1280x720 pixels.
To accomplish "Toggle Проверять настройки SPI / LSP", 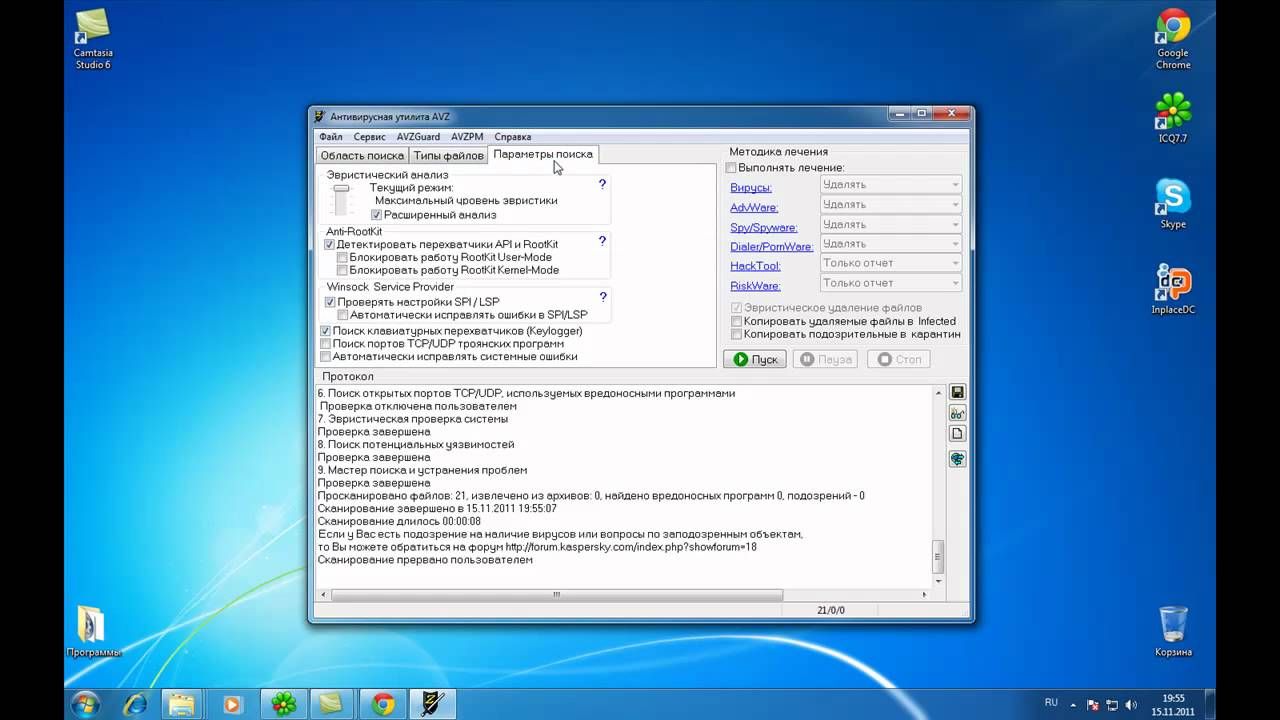I will 330,301.
